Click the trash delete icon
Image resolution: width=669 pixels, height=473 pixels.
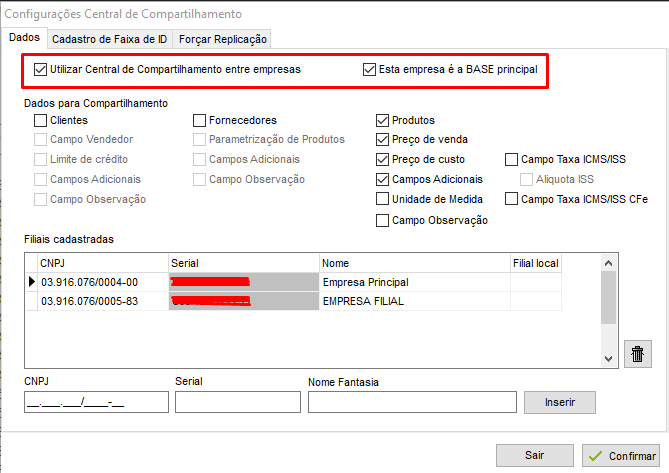[x=636, y=353]
